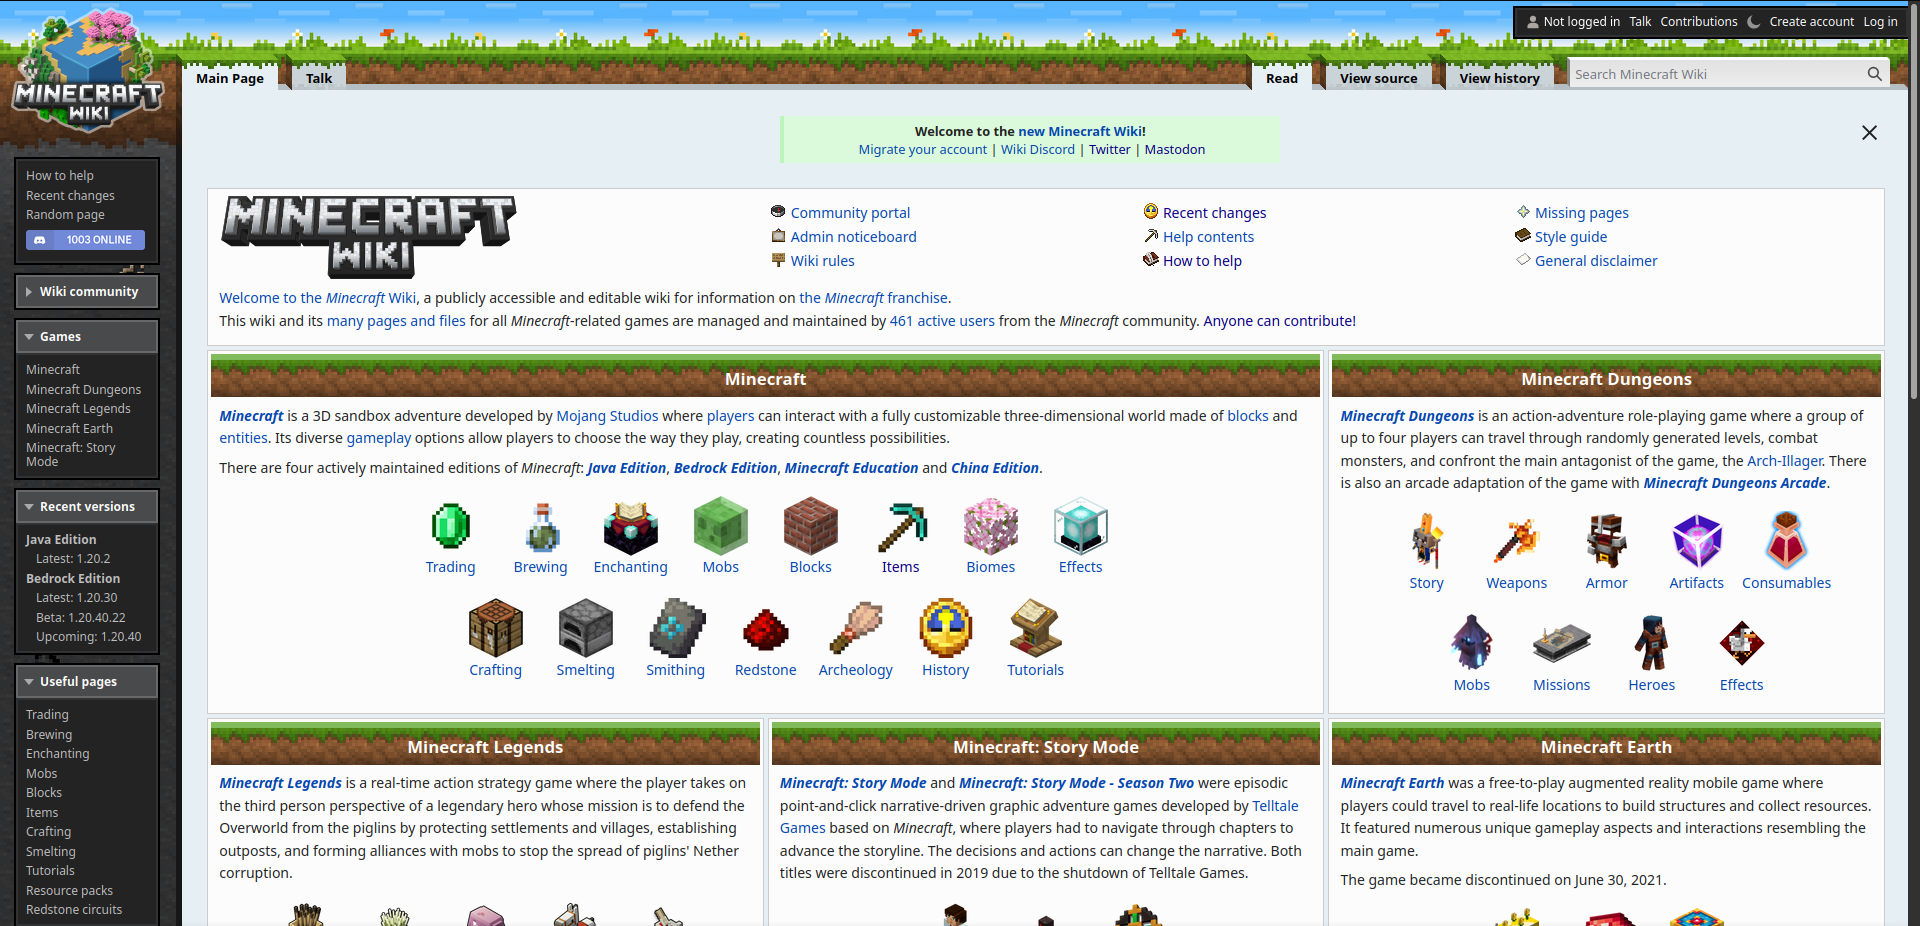Click the Contributions link in top bar
Screen dimensions: 1920x926
click(x=1699, y=21)
